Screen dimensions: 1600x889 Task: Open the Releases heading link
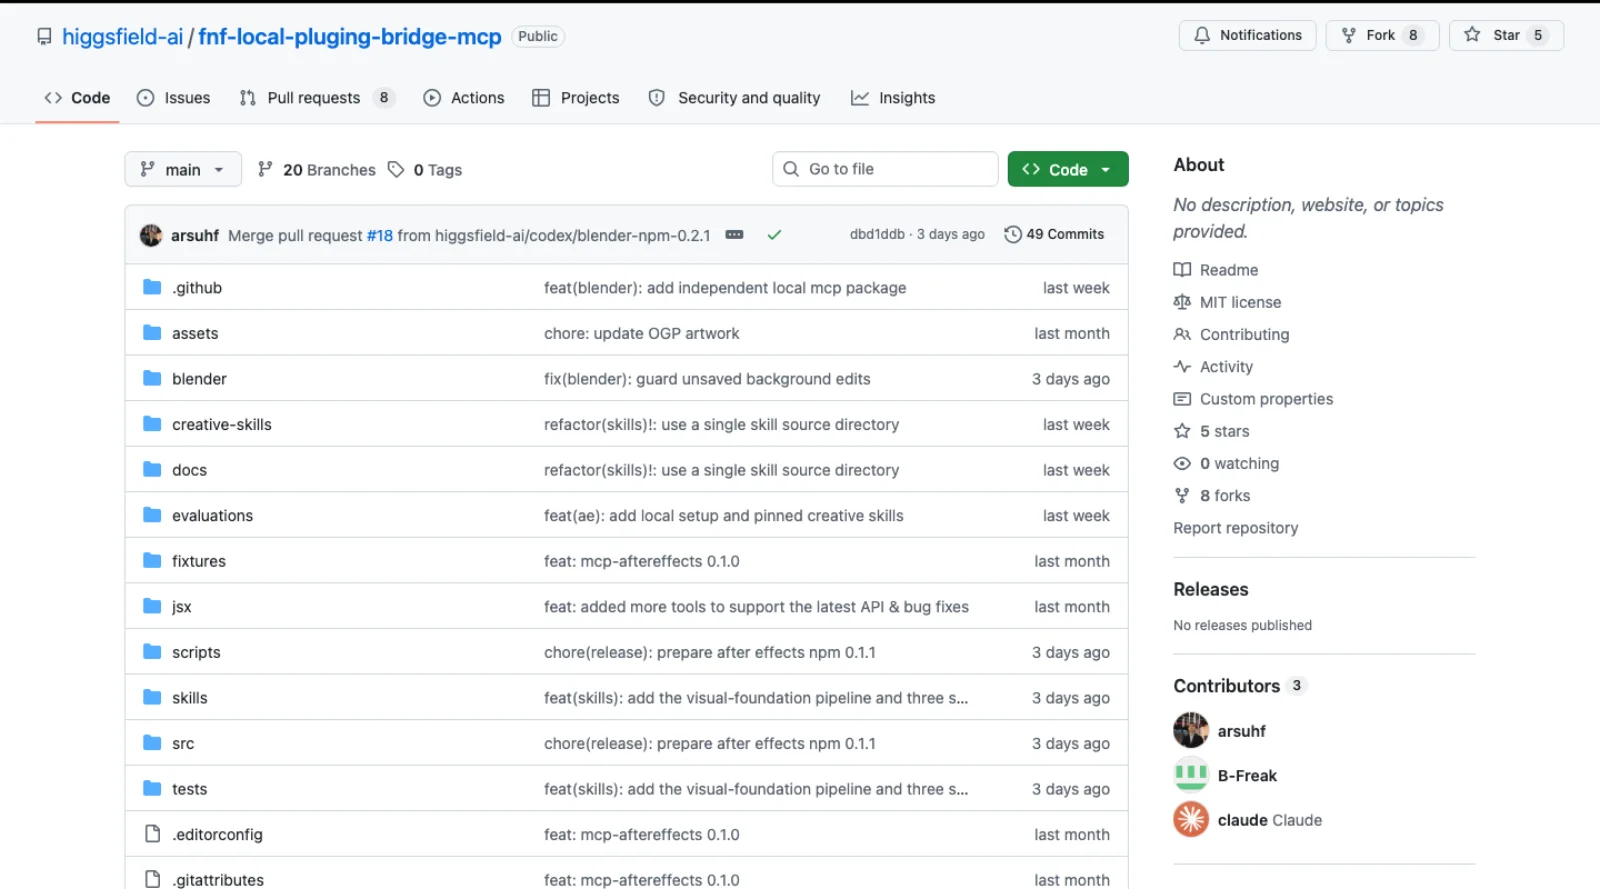point(1211,590)
